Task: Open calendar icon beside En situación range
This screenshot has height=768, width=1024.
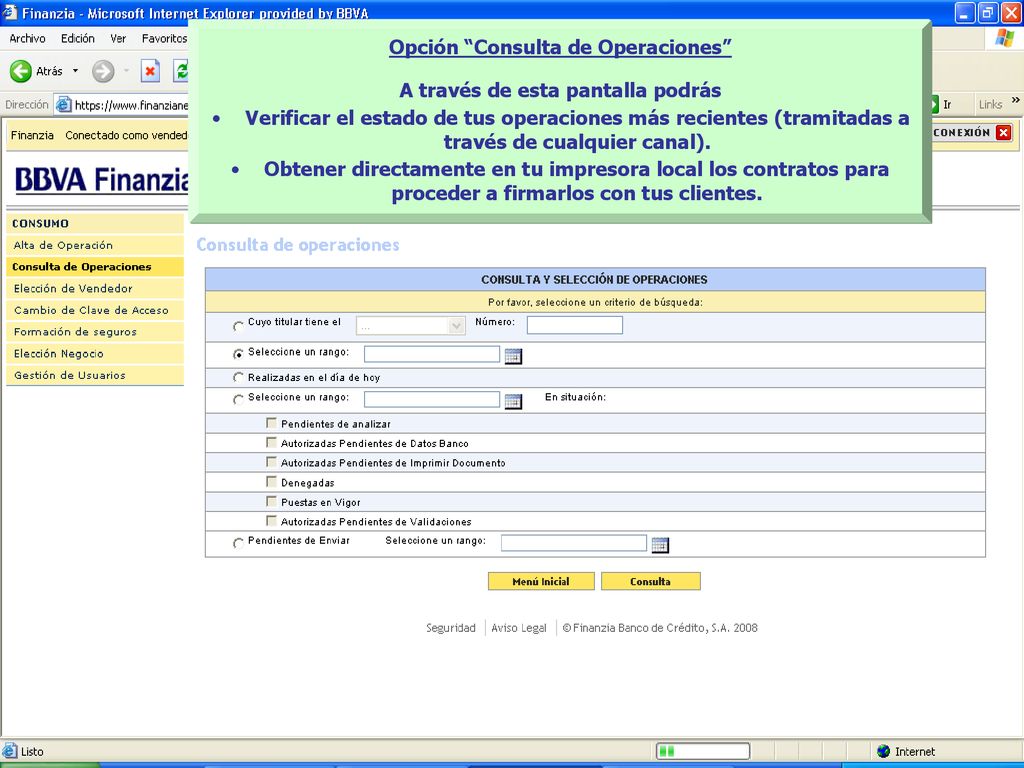Action: coord(513,401)
